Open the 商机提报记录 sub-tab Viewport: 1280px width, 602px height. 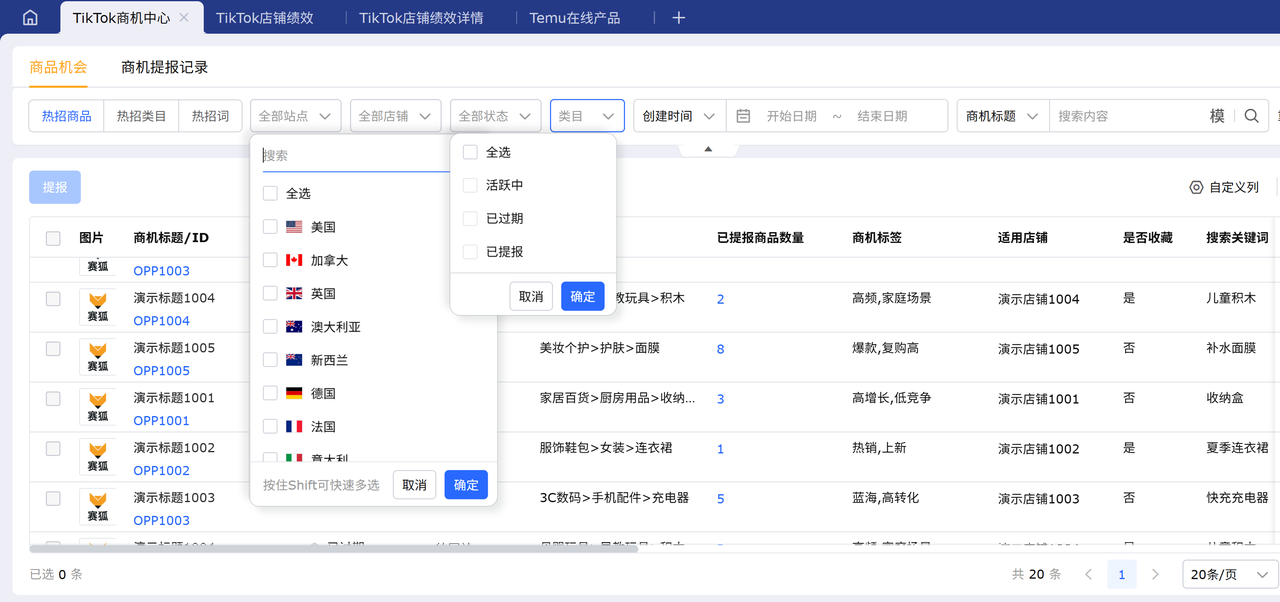click(164, 67)
